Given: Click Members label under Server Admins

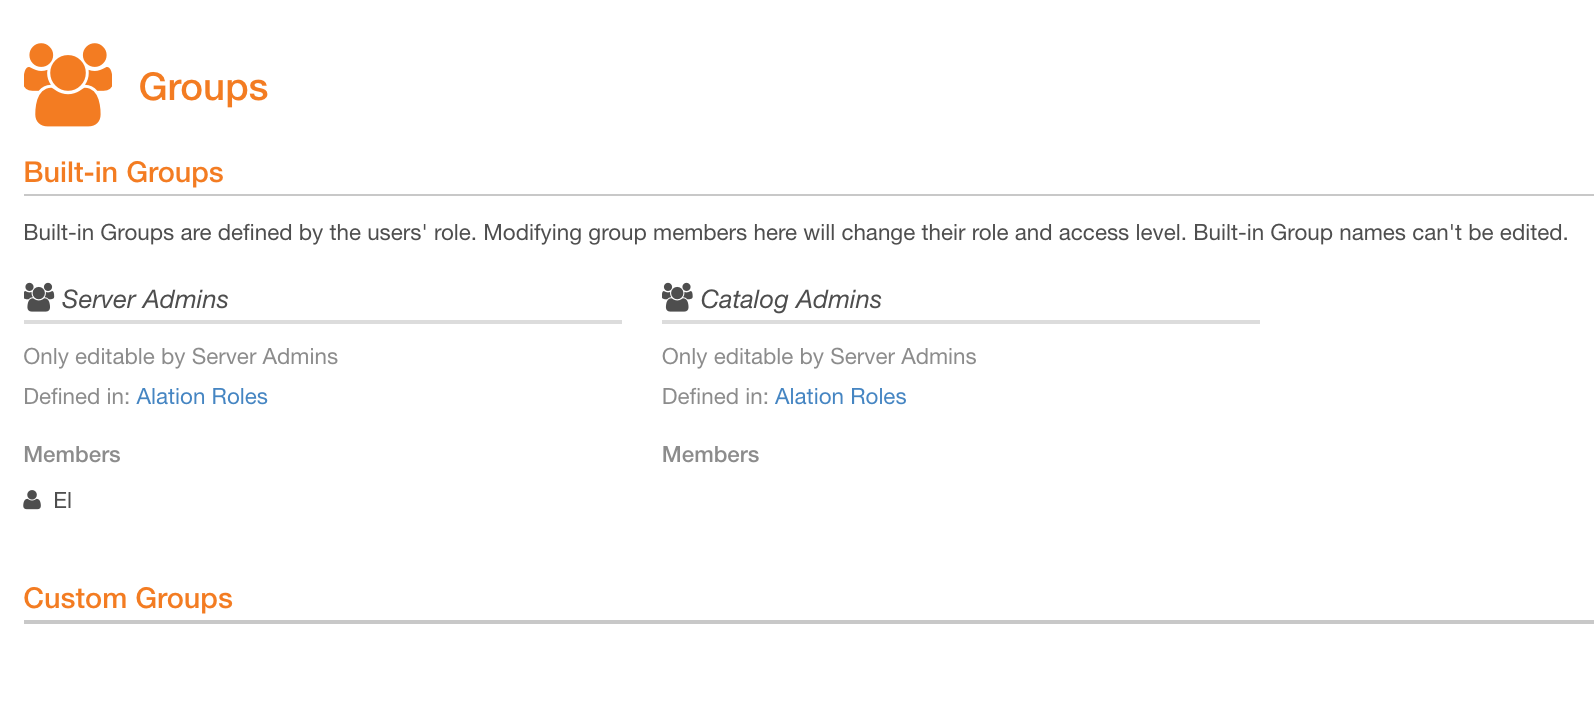Looking at the screenshot, I should [72, 455].
